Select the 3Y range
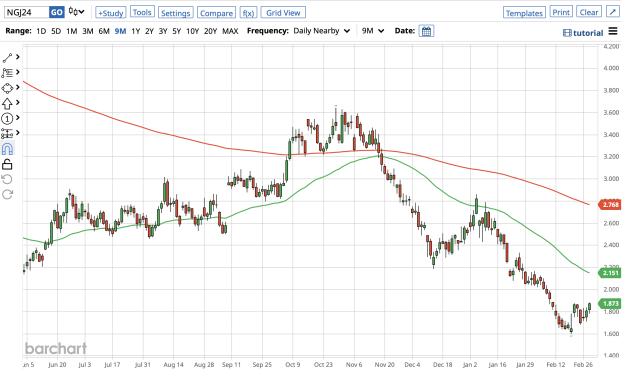This screenshot has width=625, height=379. [x=163, y=31]
